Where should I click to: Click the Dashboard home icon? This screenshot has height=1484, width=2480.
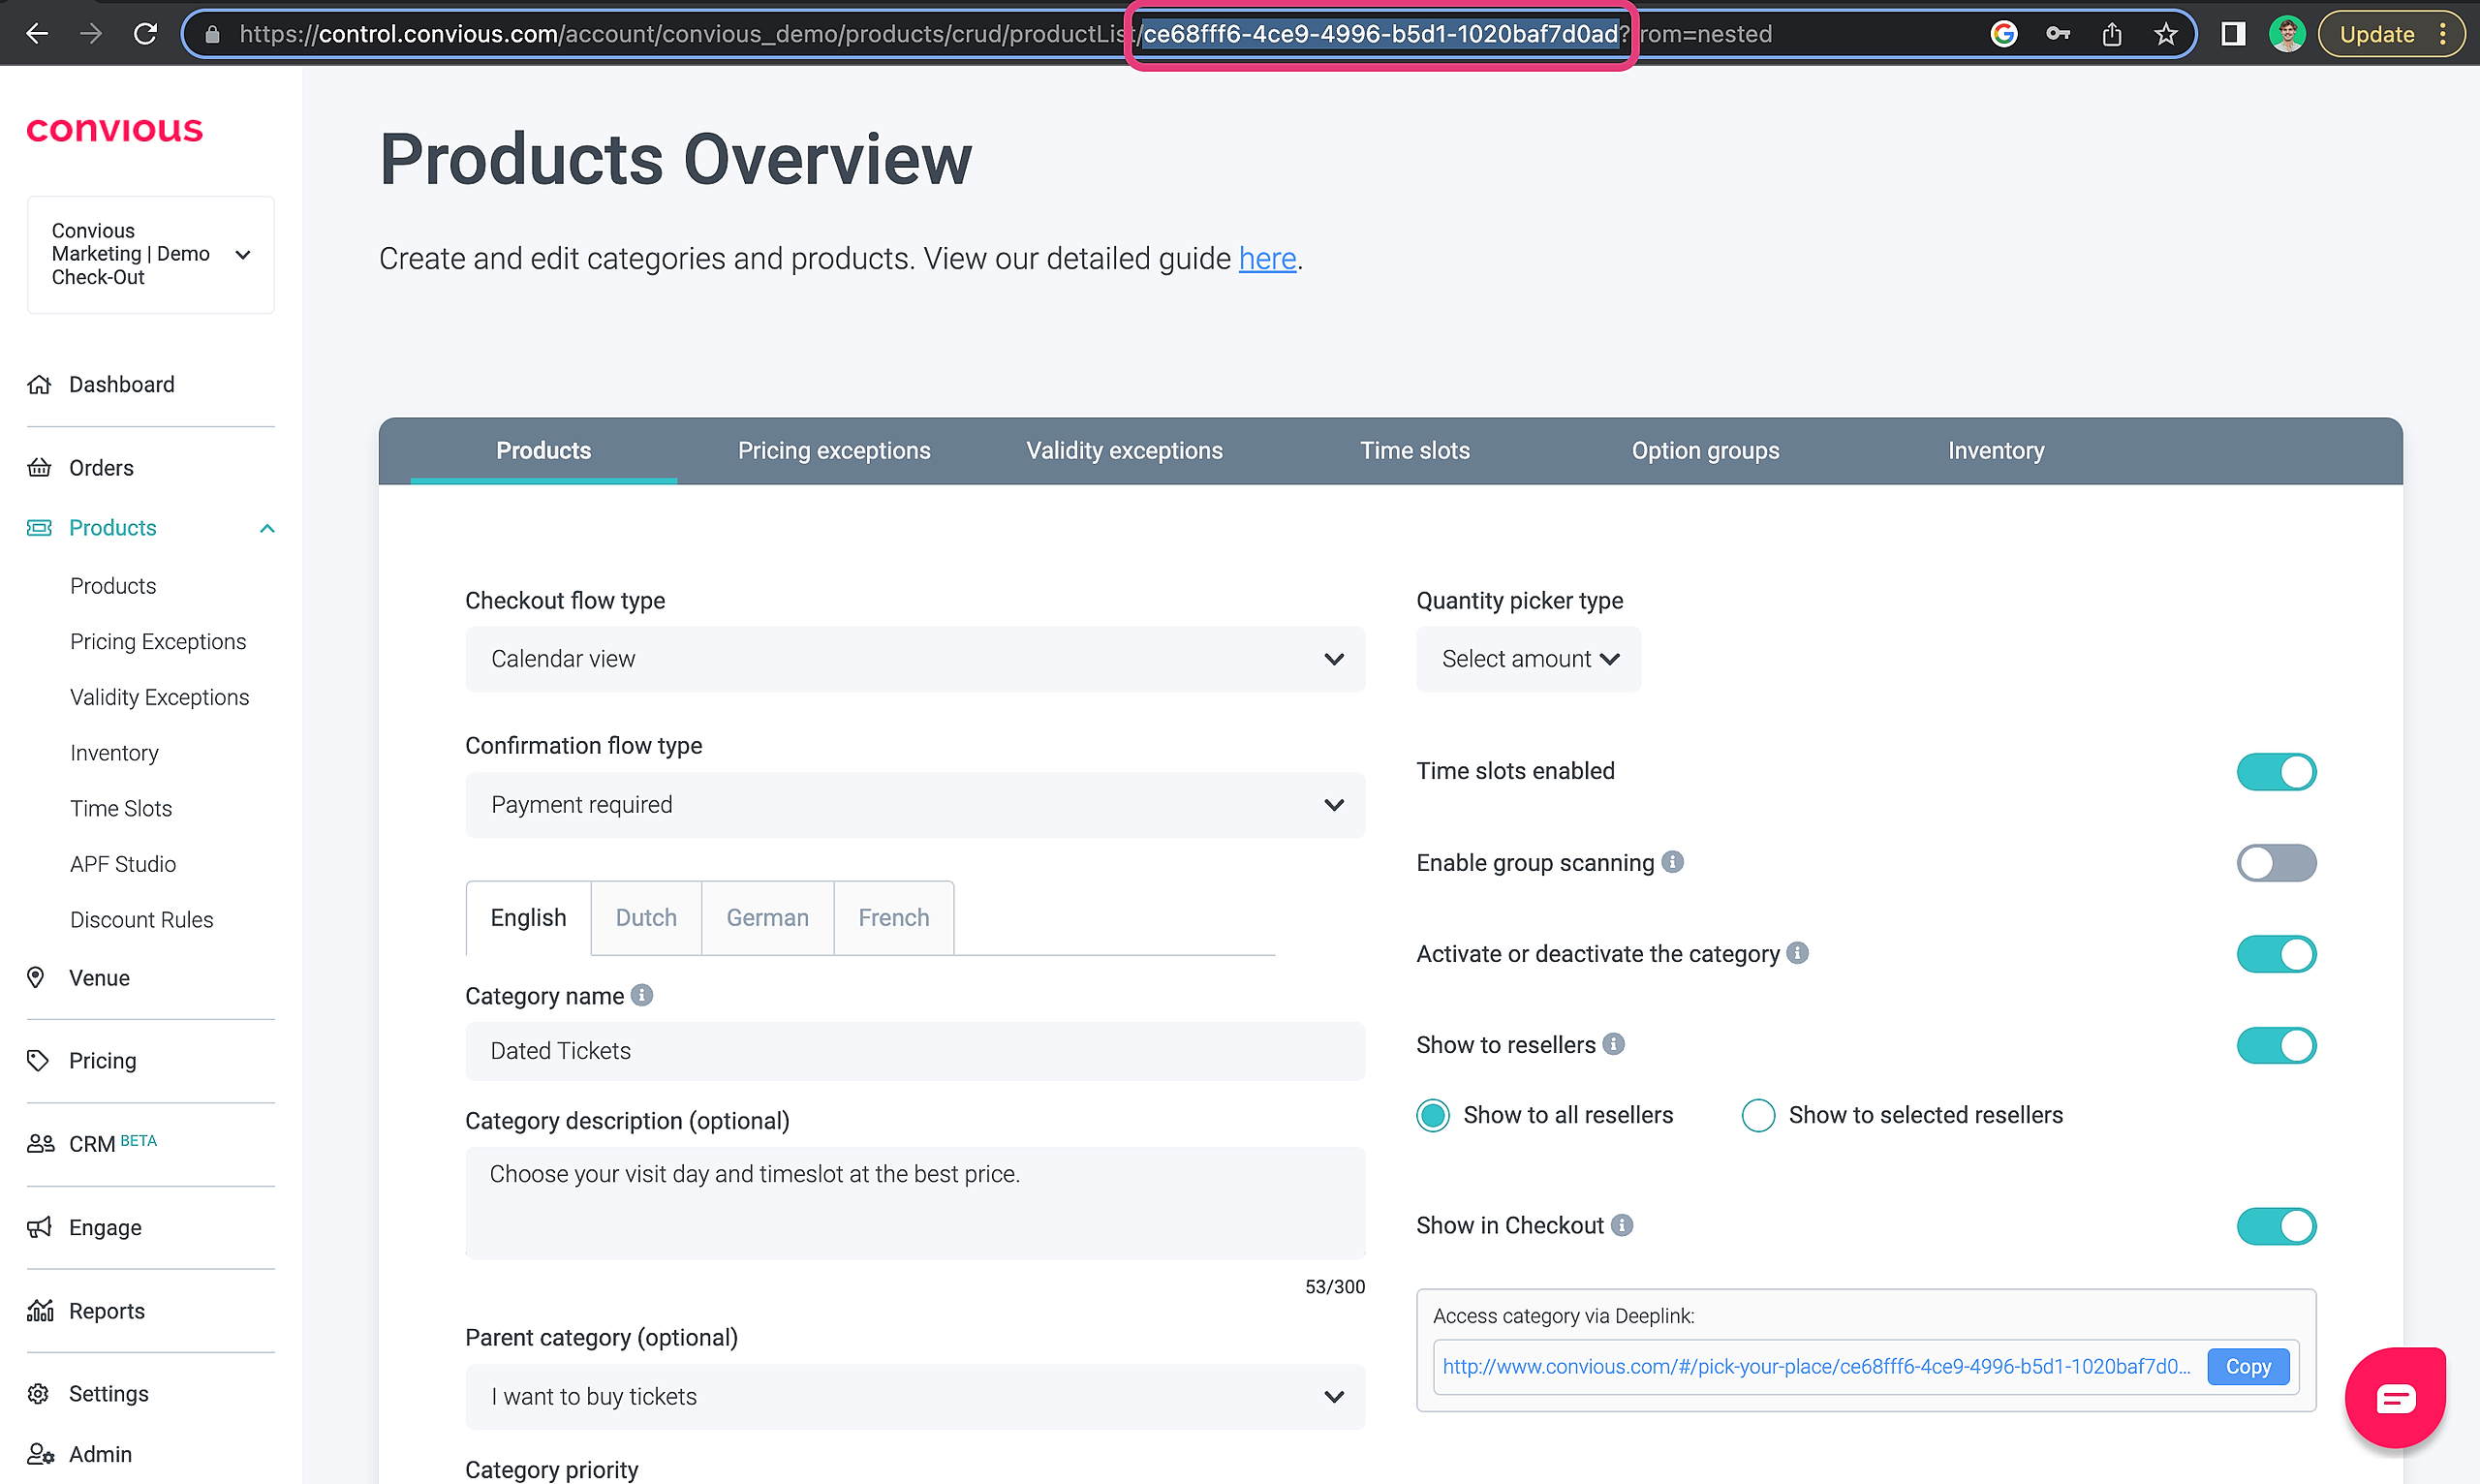39,385
